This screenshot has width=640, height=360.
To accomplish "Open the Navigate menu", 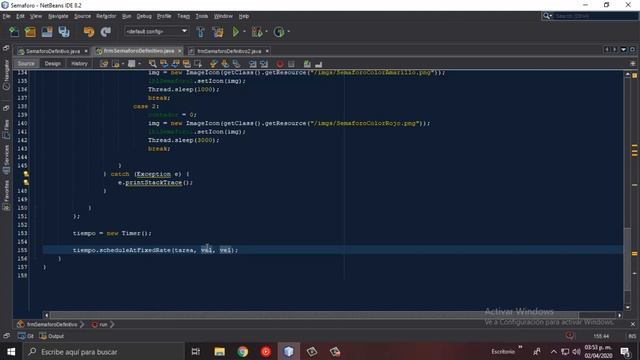I will click(58, 16).
